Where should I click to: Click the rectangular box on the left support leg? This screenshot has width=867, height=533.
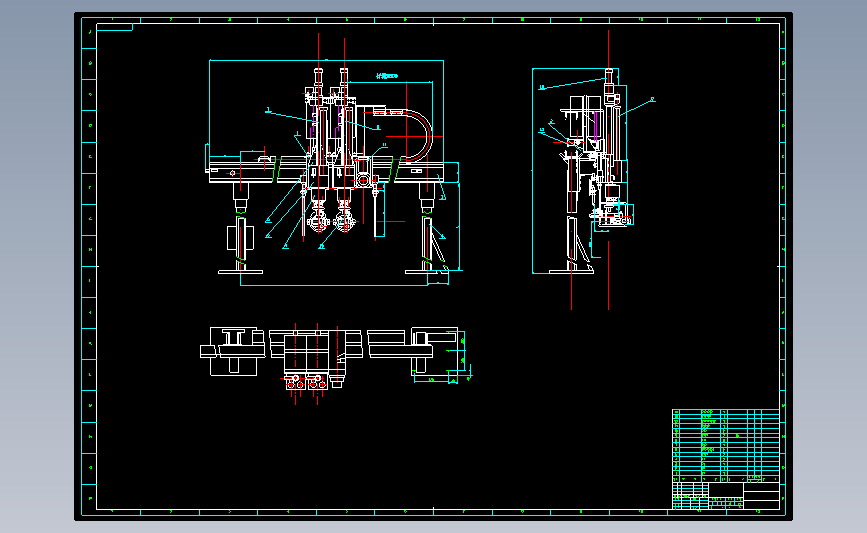click(x=241, y=237)
